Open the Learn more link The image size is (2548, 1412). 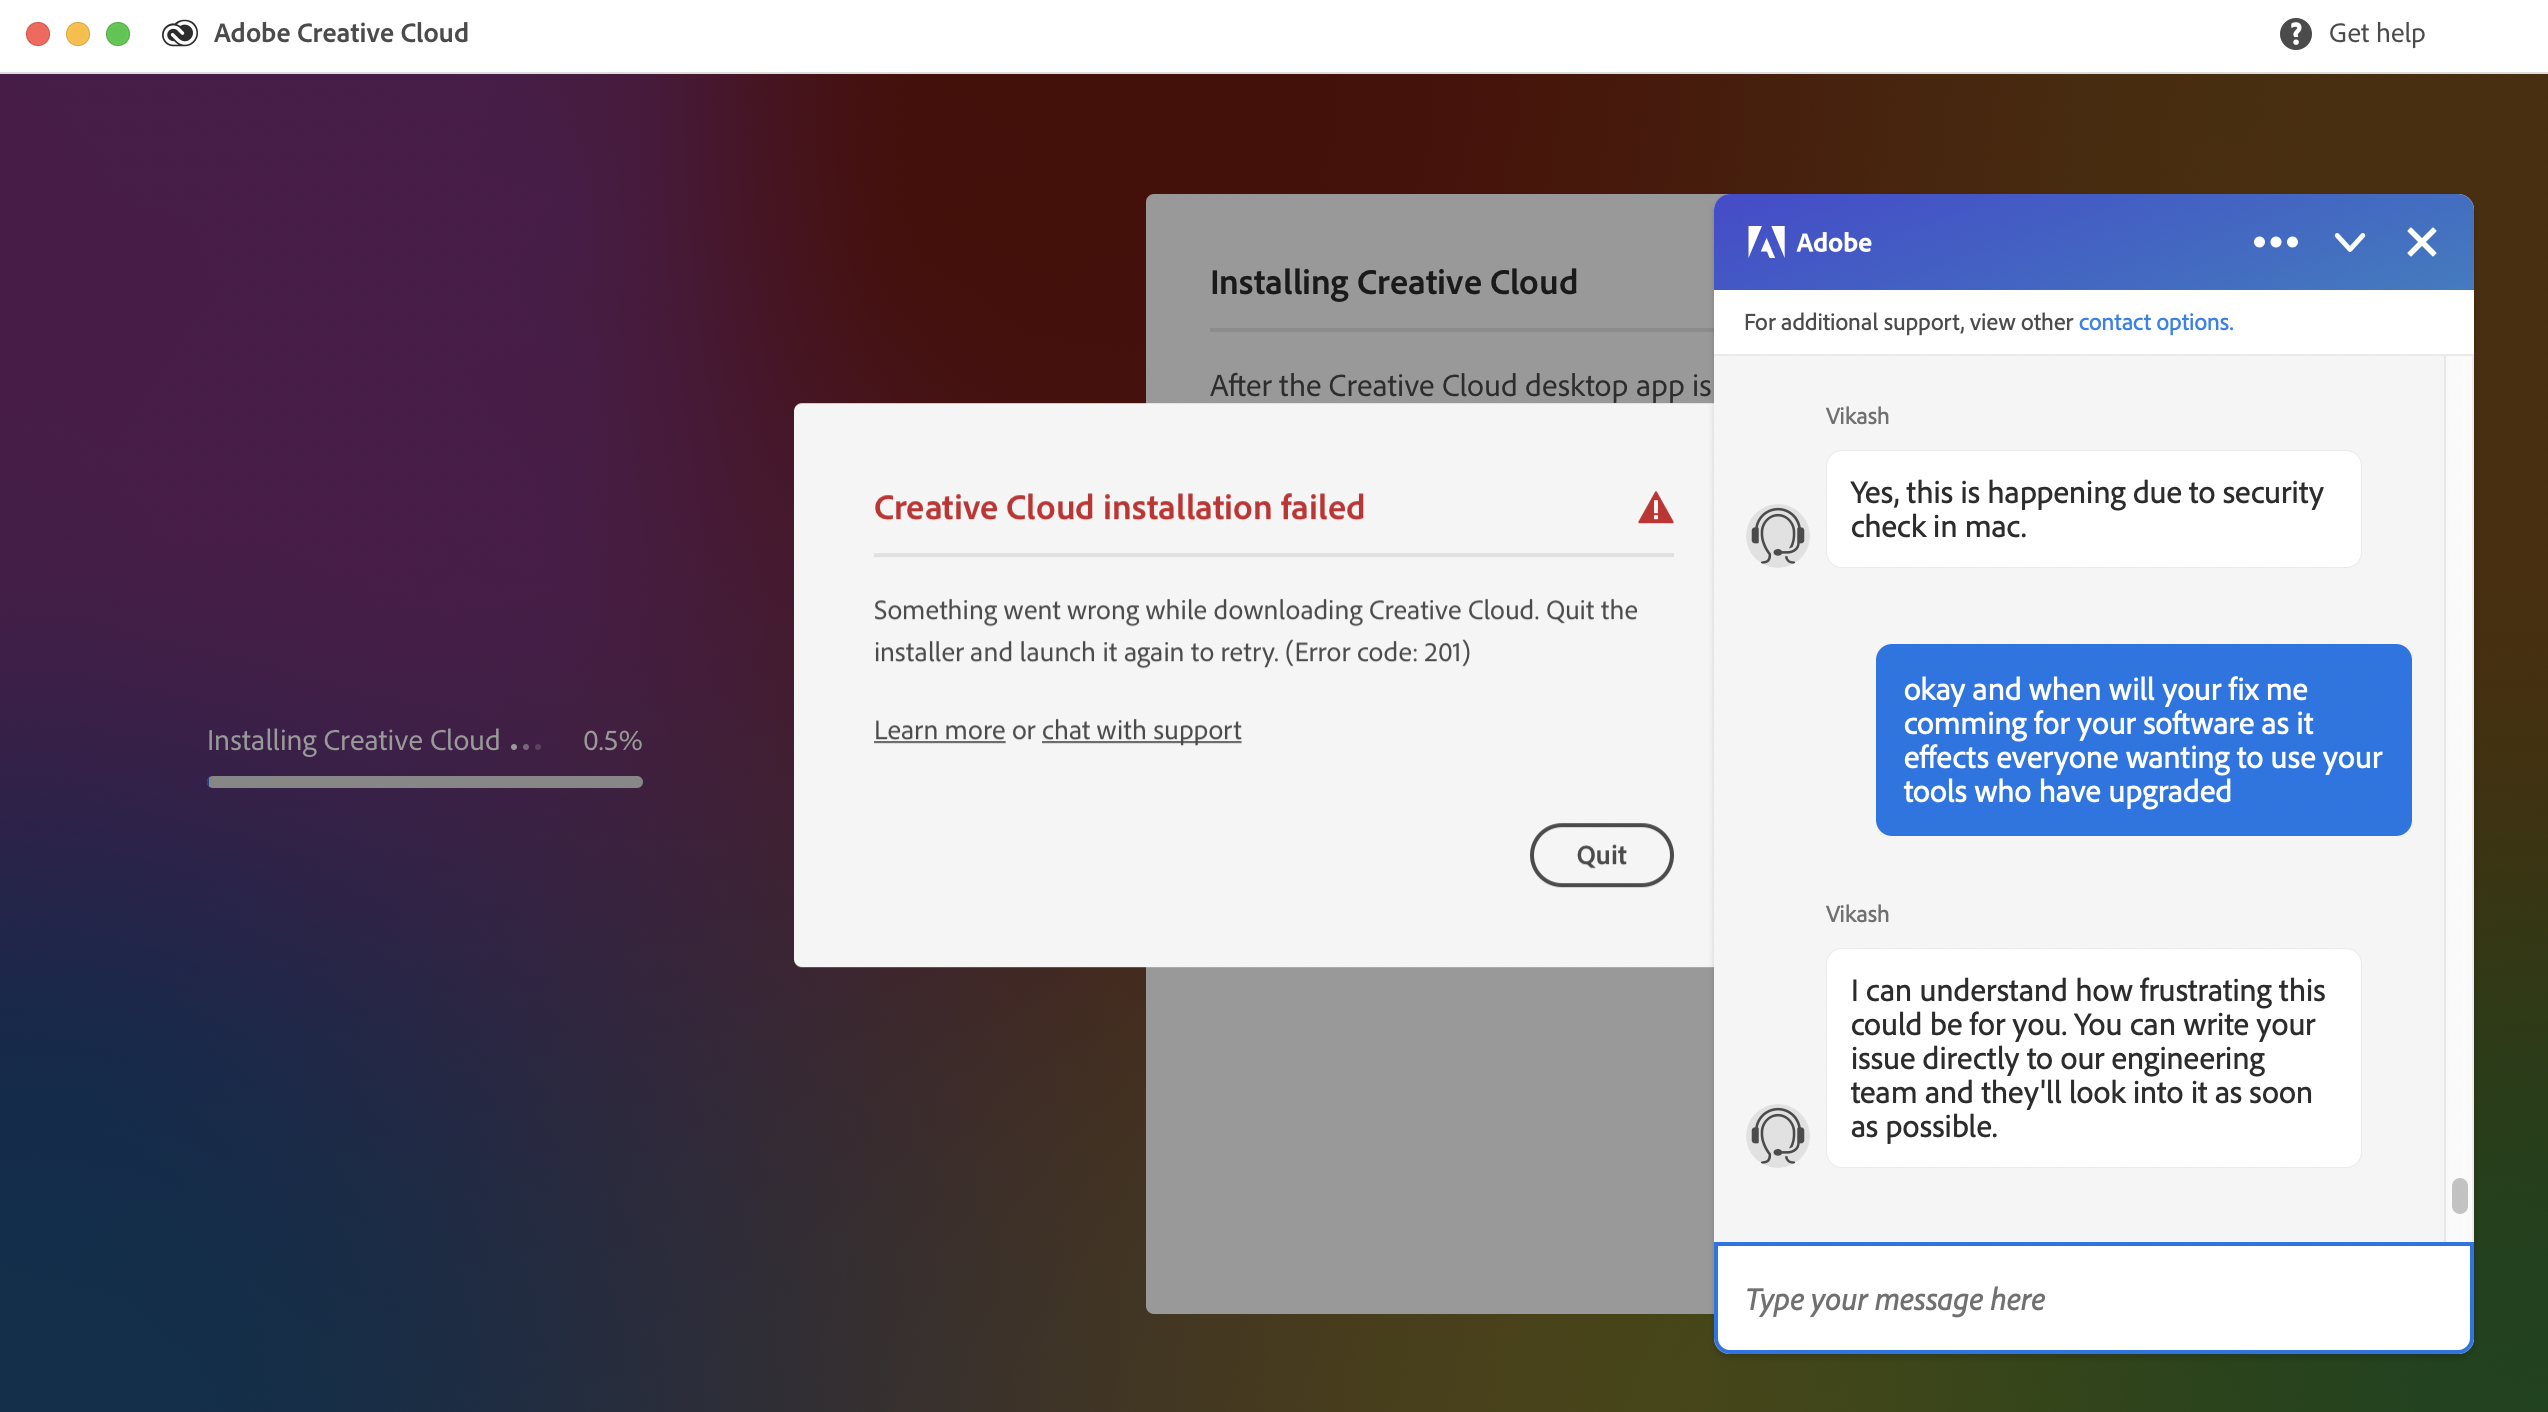(939, 730)
